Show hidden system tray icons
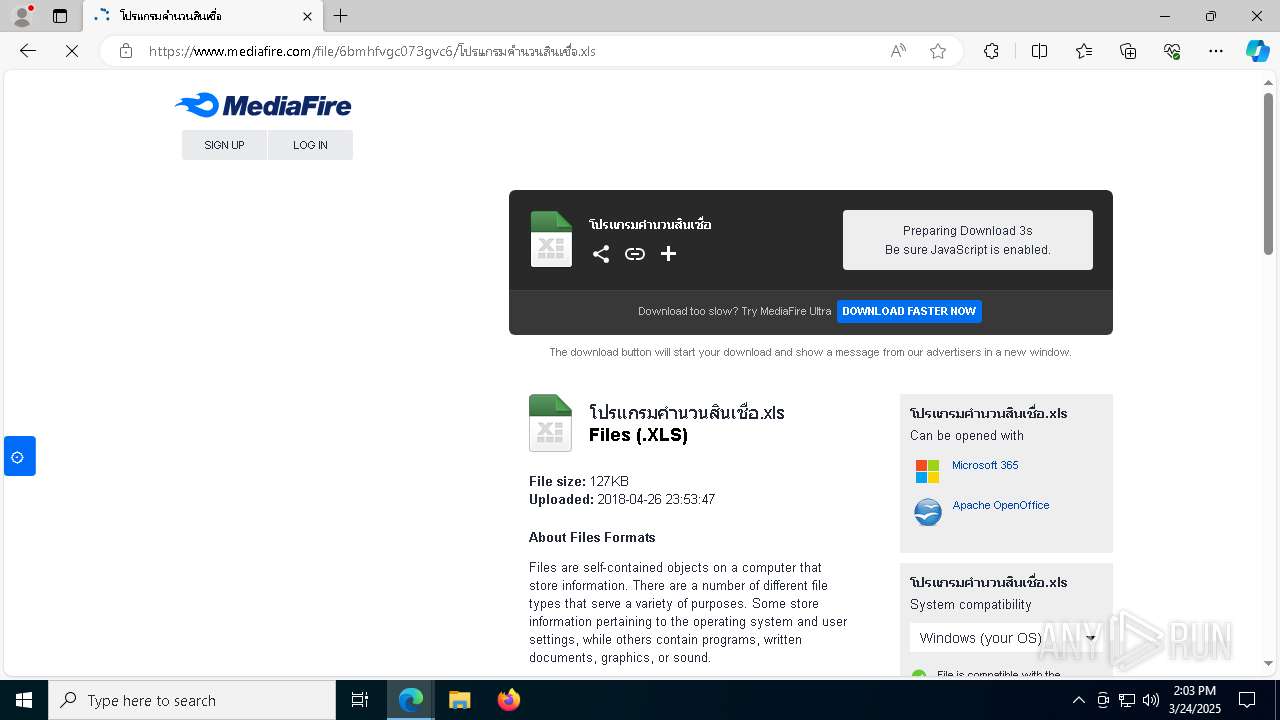The height and width of the screenshot is (720, 1280). coord(1079,700)
